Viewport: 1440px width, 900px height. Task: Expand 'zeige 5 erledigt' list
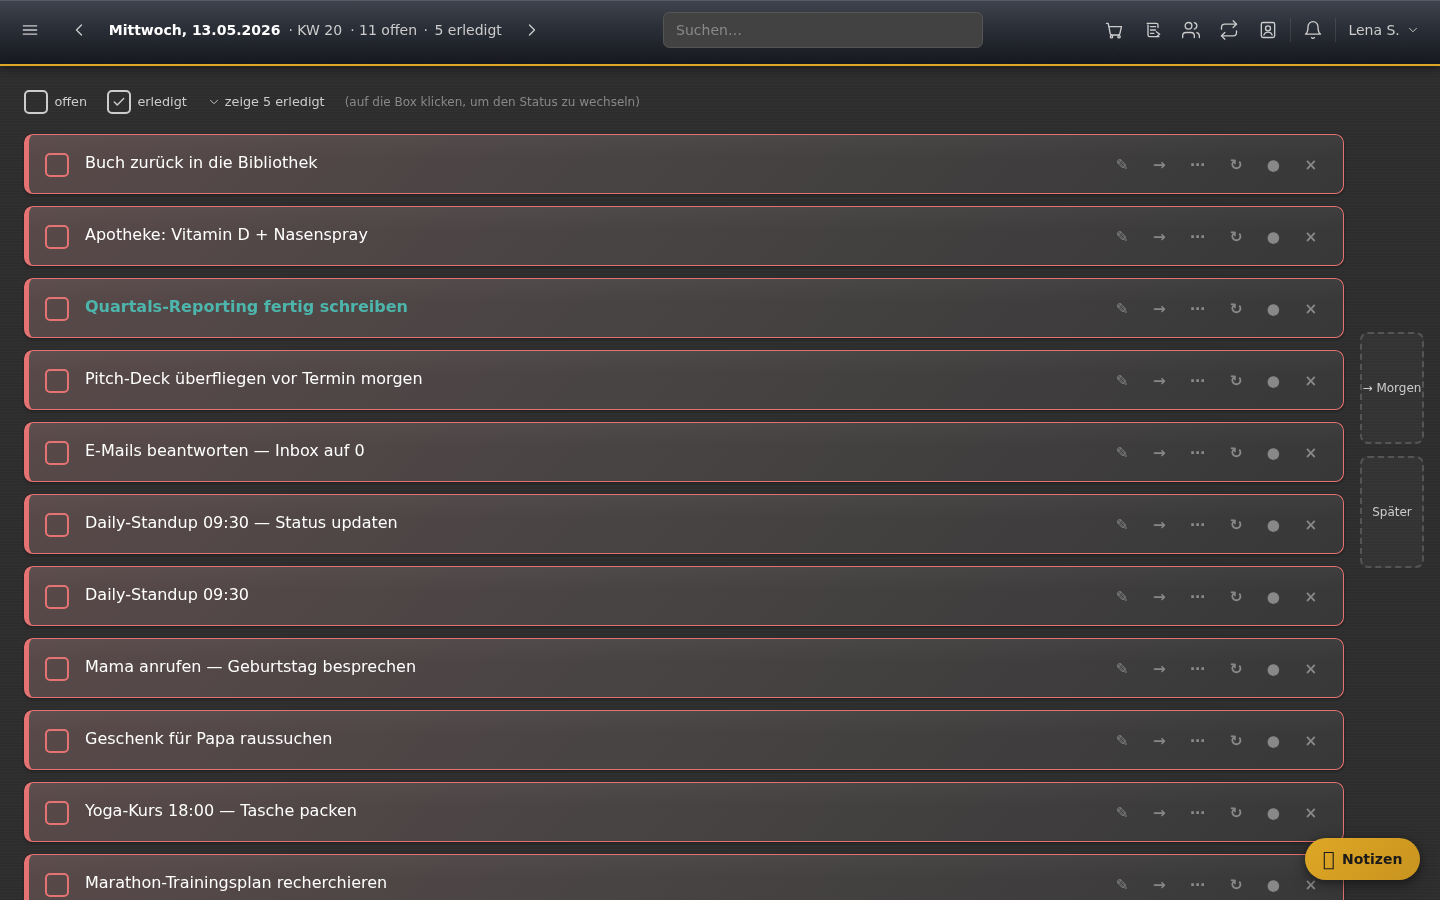point(267,102)
